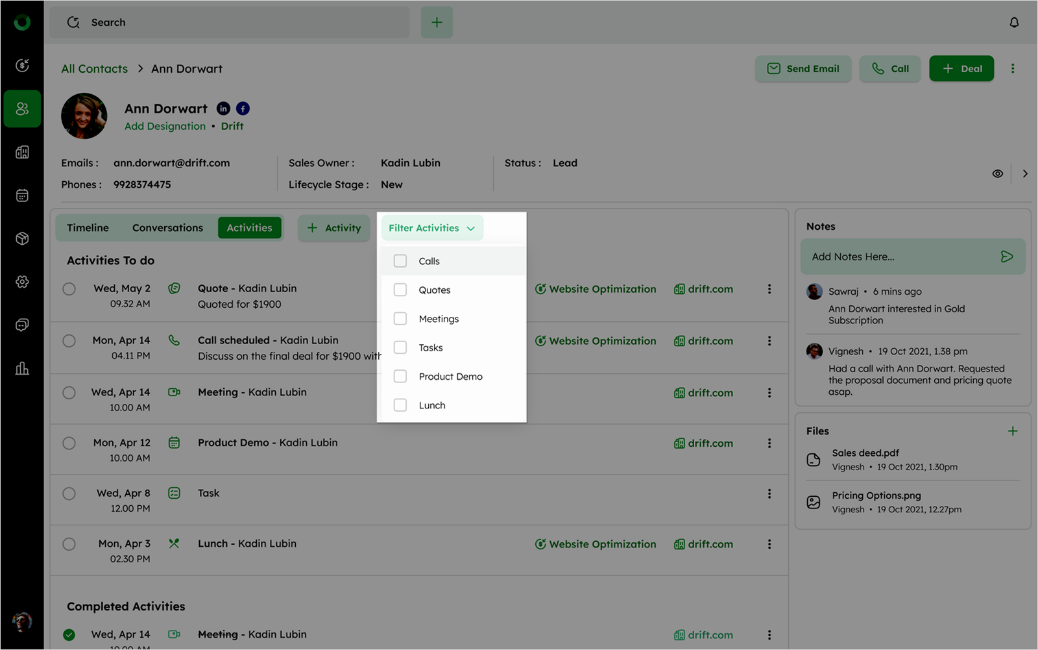Click the user avatar in sidebar
The width and height of the screenshot is (1038, 650).
(22, 622)
